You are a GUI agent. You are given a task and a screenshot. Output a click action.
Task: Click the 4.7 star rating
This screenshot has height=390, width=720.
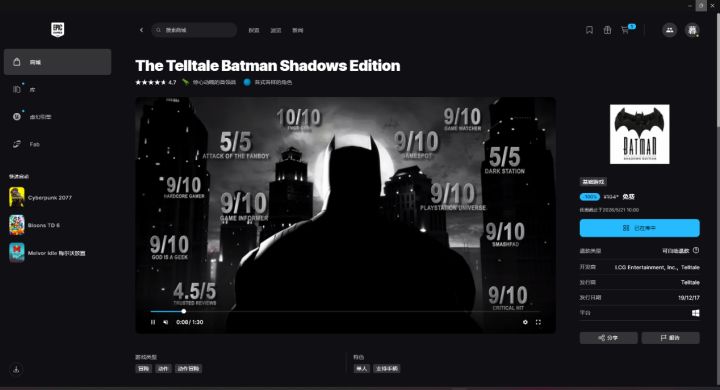[156, 82]
